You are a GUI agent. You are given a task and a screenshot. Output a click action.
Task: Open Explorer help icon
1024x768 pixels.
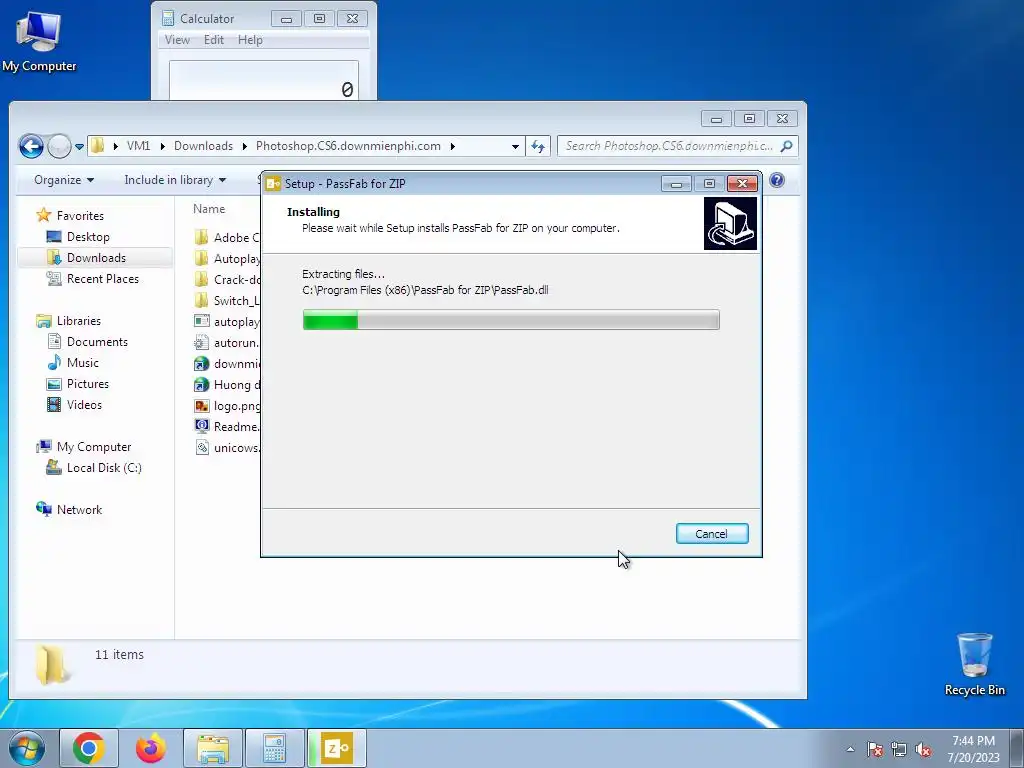click(x=777, y=180)
